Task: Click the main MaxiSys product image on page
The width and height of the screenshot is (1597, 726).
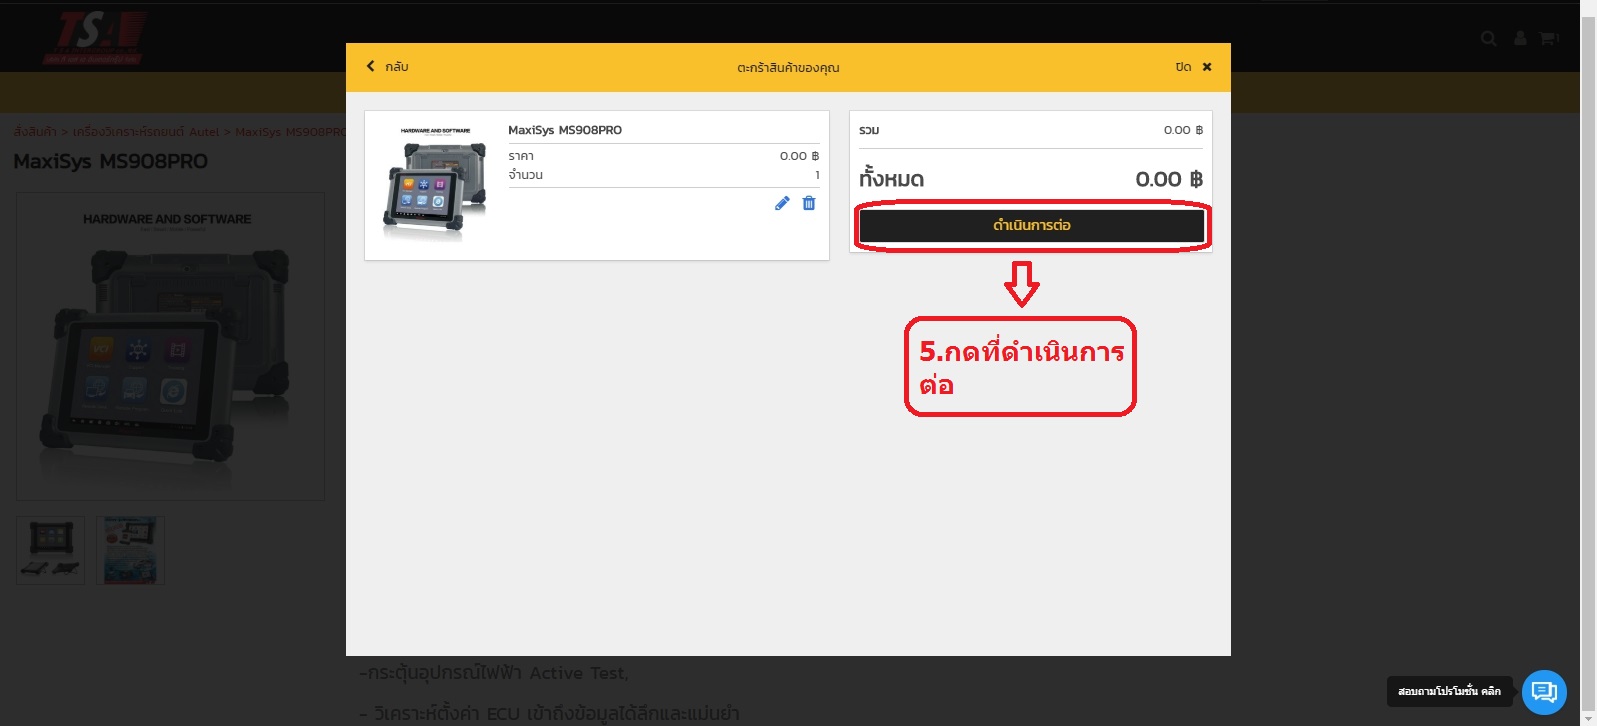Action: pyautogui.click(x=170, y=346)
